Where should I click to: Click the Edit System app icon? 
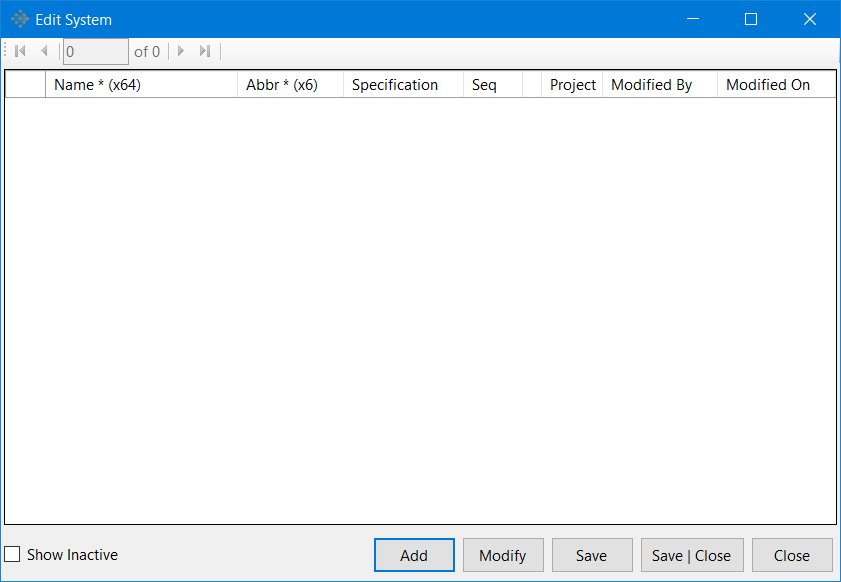(20, 19)
